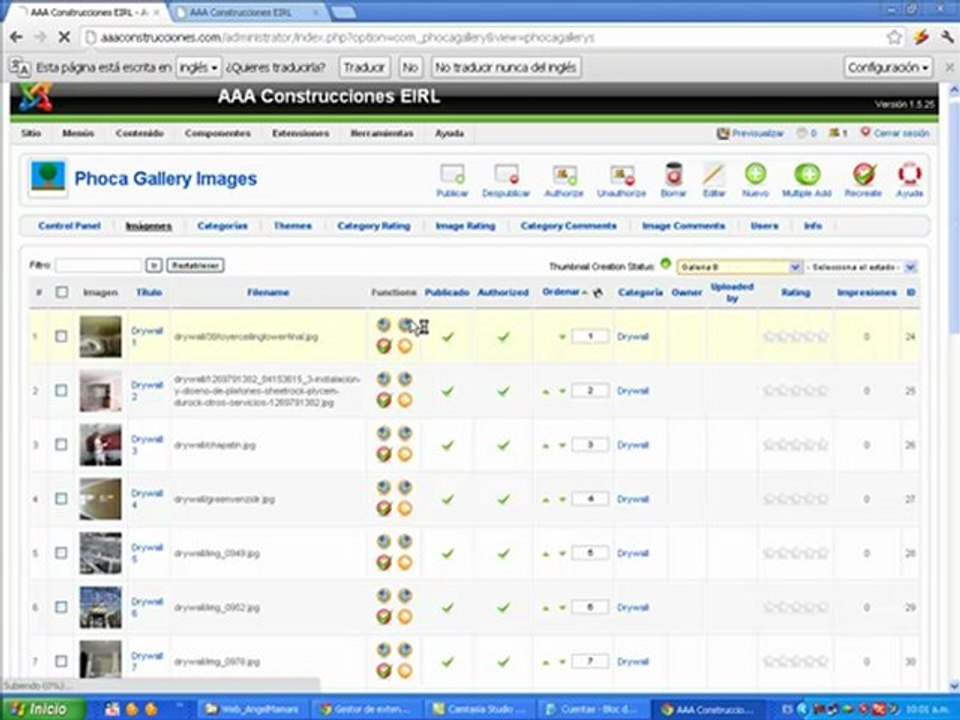This screenshot has height=720, width=960.
Task: Open the inglés language dropdown
Action: 198,67
